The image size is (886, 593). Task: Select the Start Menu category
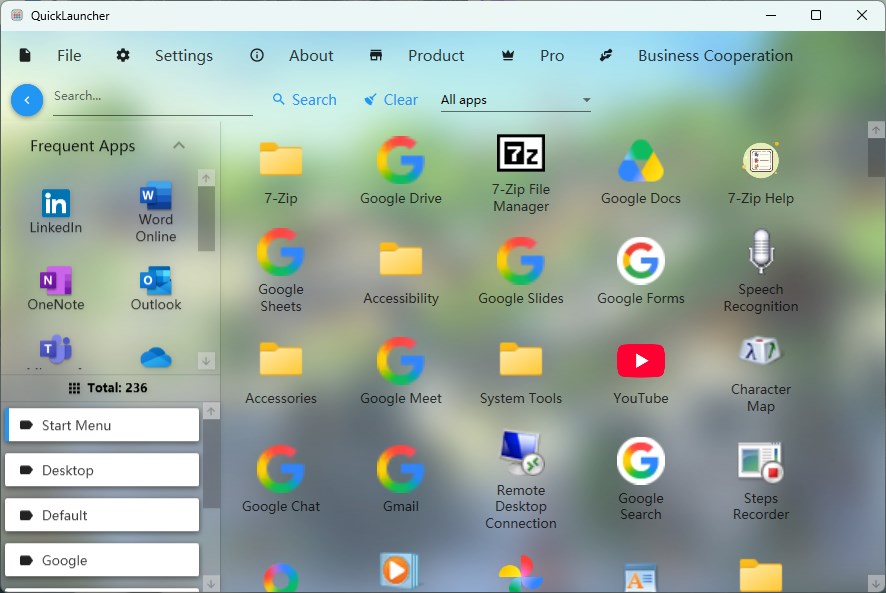tap(102, 425)
